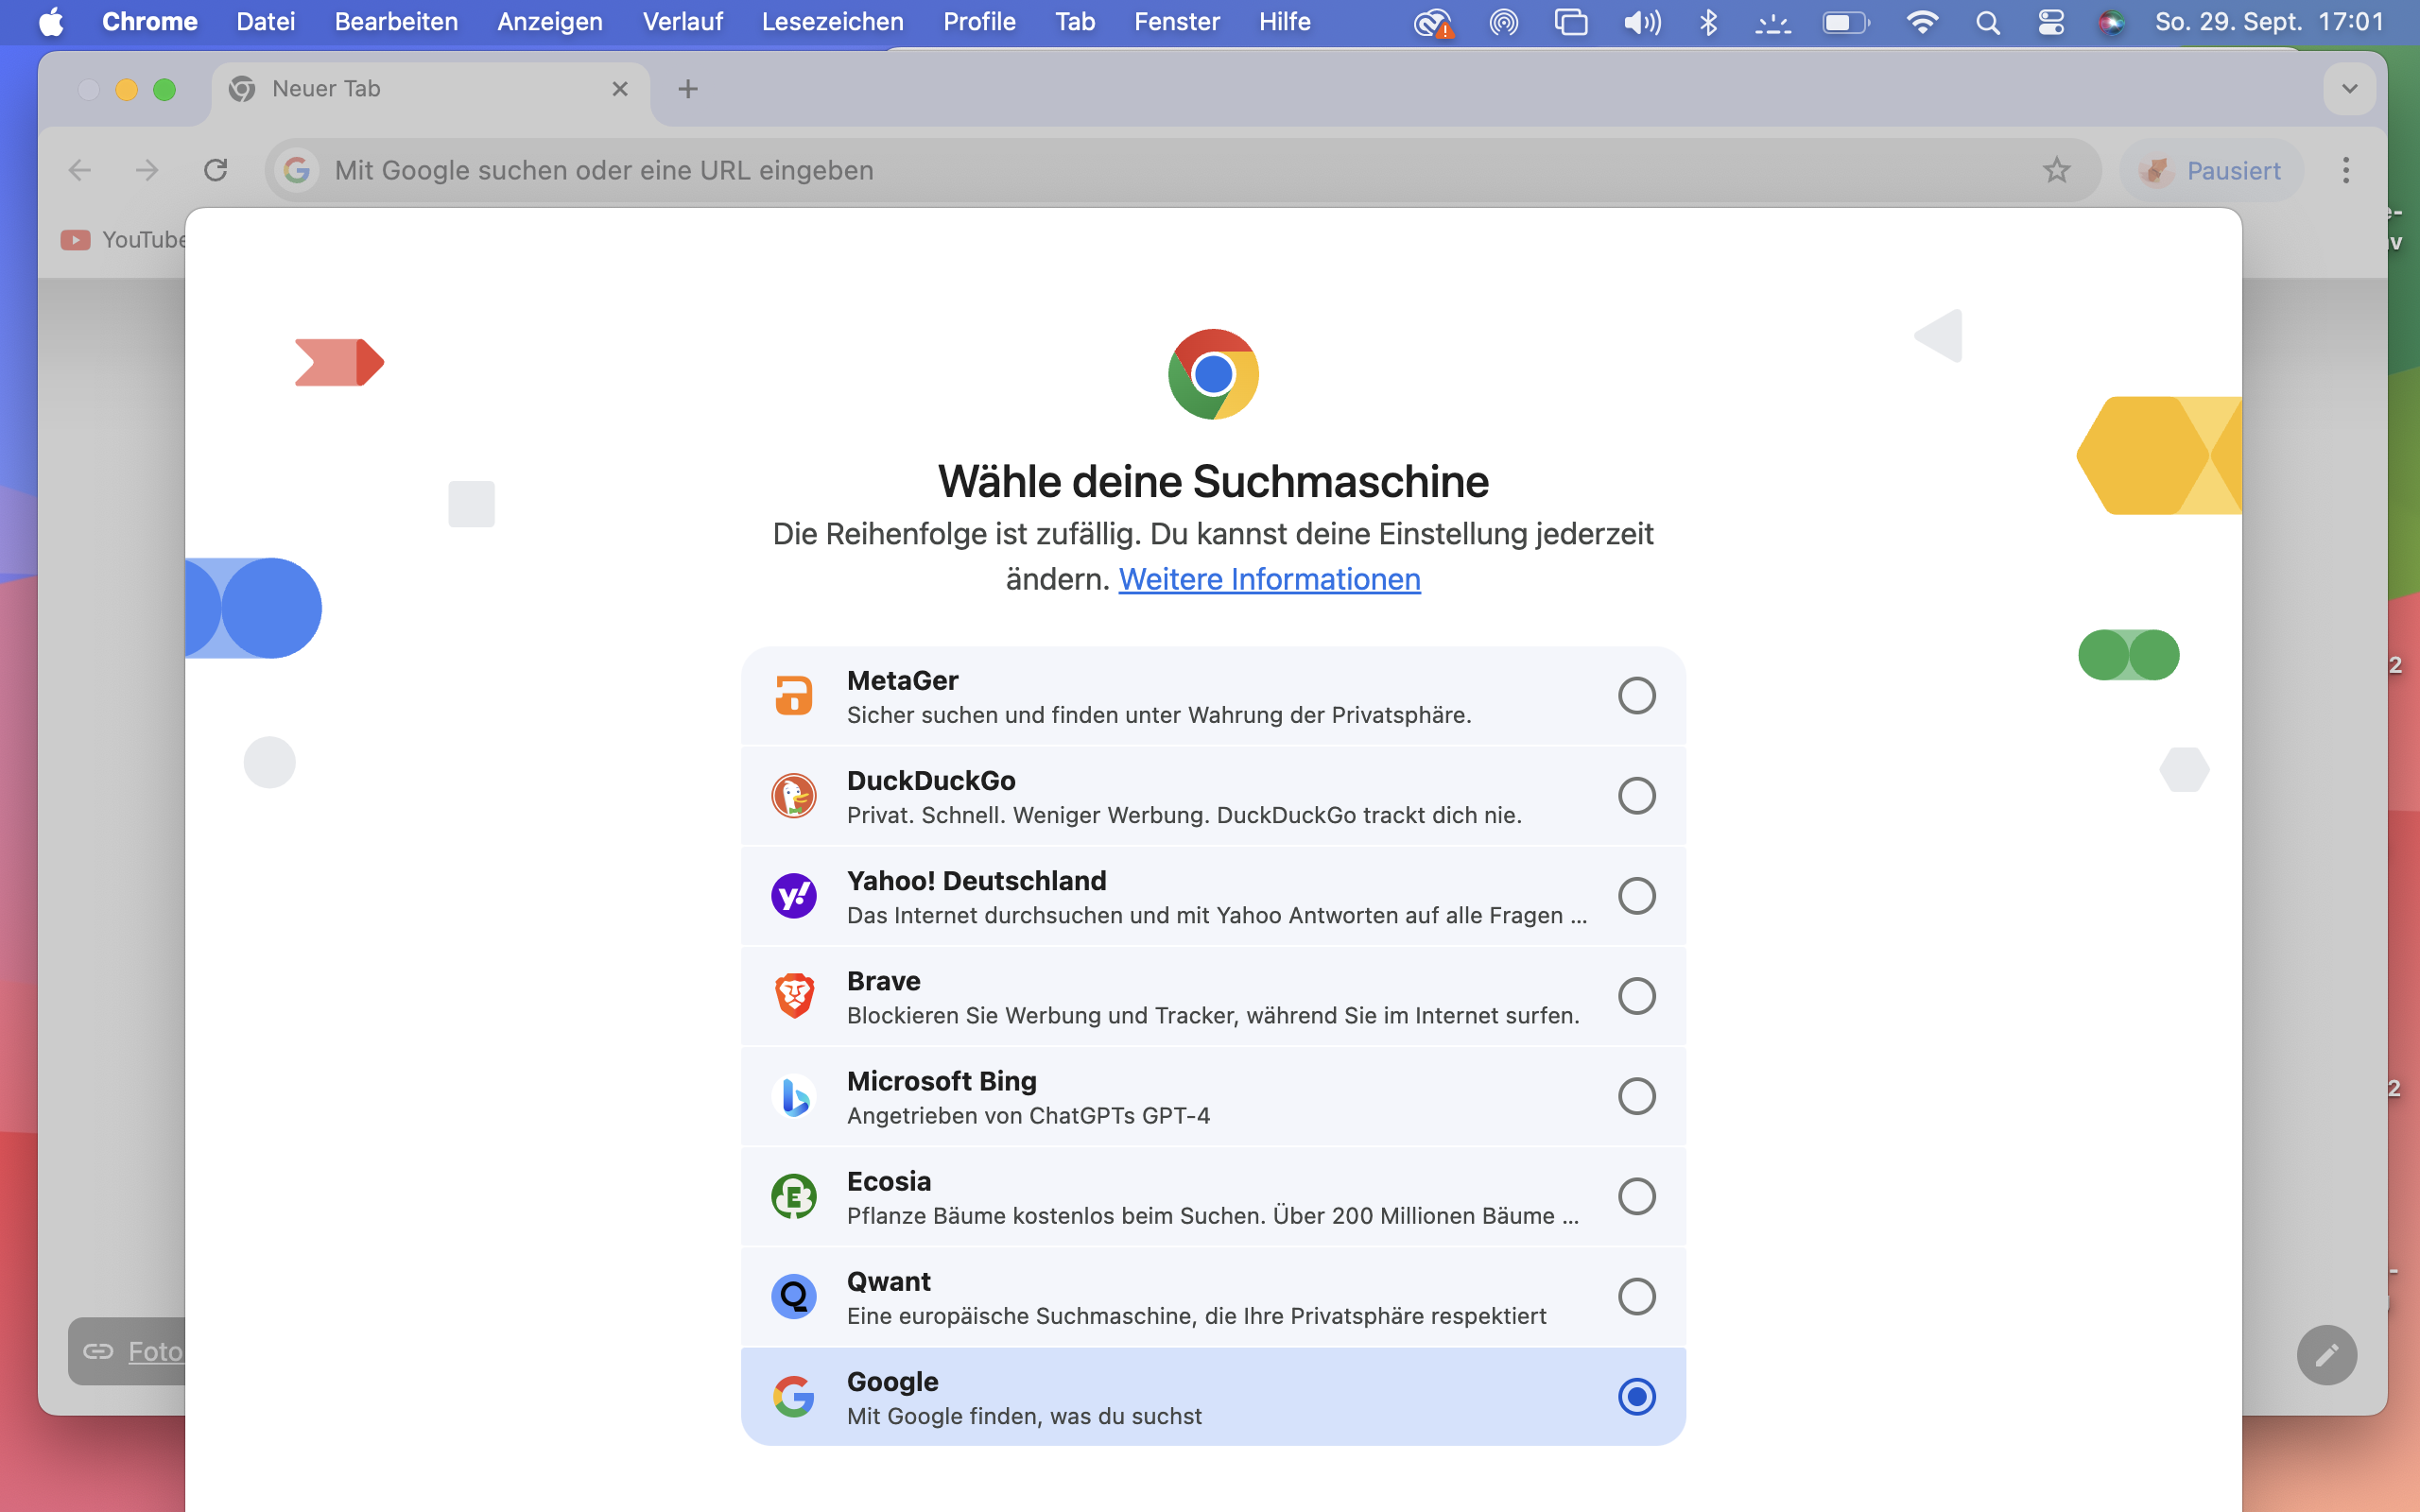2420x1512 pixels.
Task: Open the Lesezeichen menu
Action: [x=832, y=22]
